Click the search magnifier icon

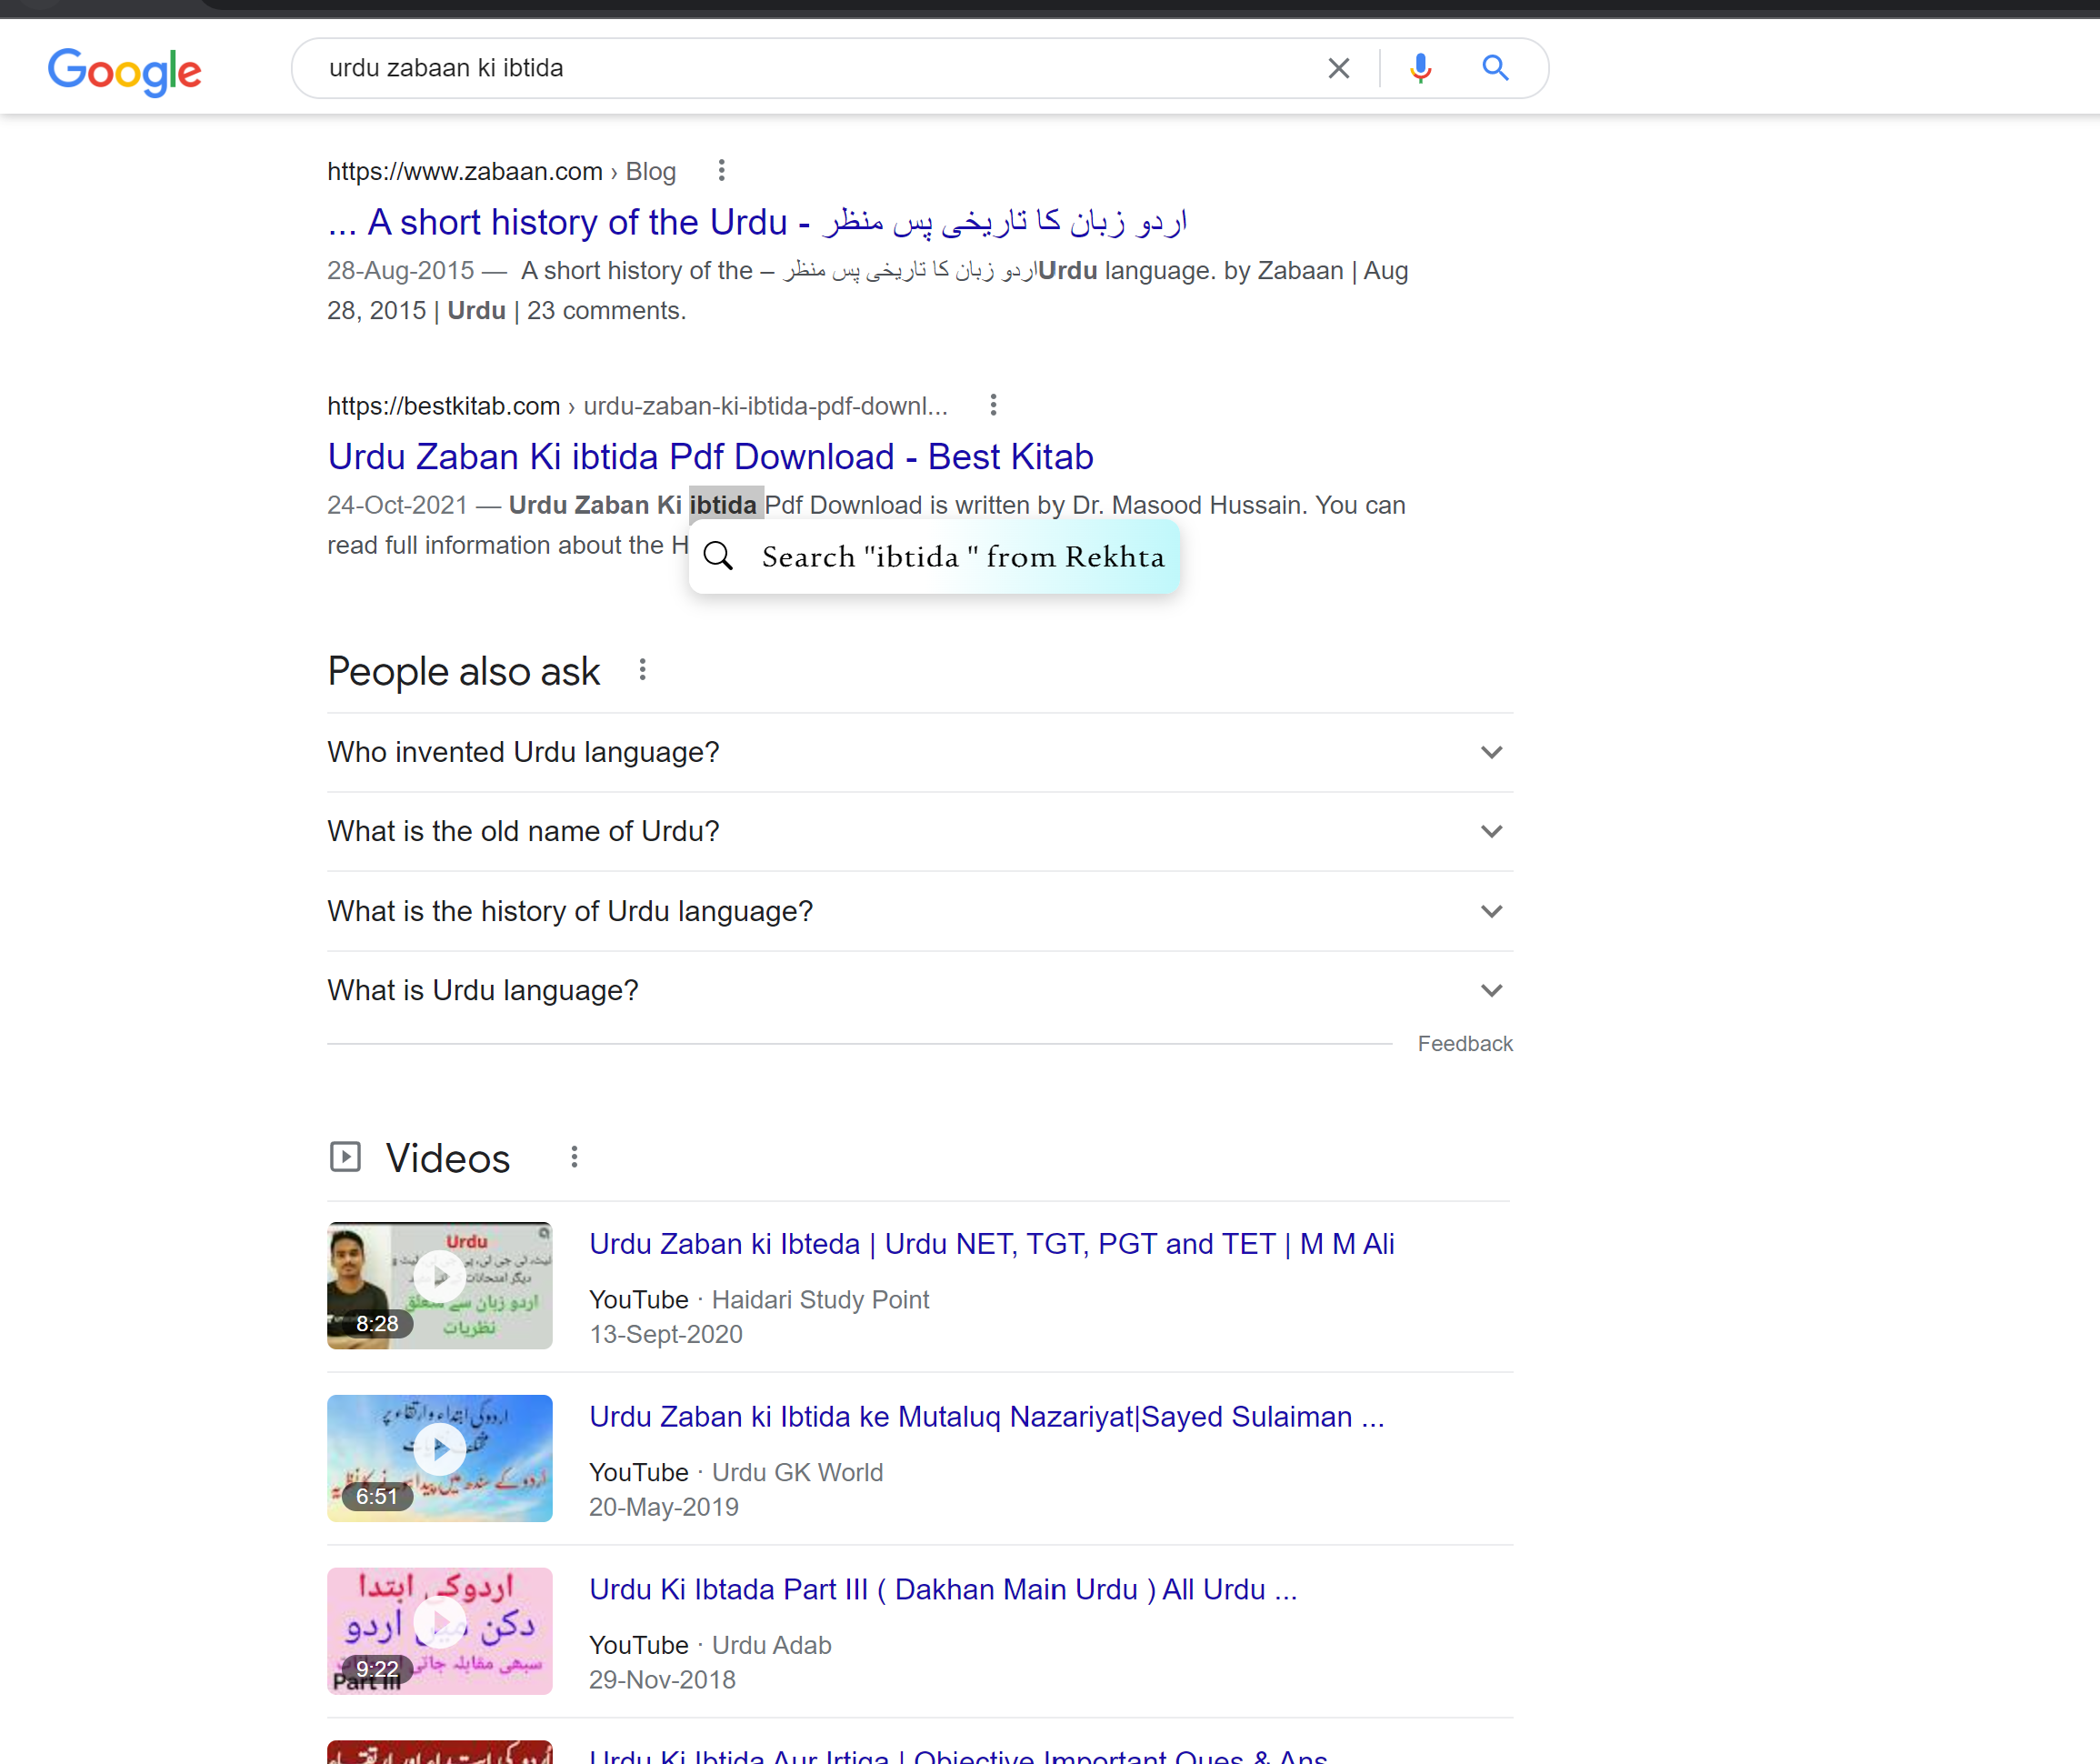(x=1494, y=68)
